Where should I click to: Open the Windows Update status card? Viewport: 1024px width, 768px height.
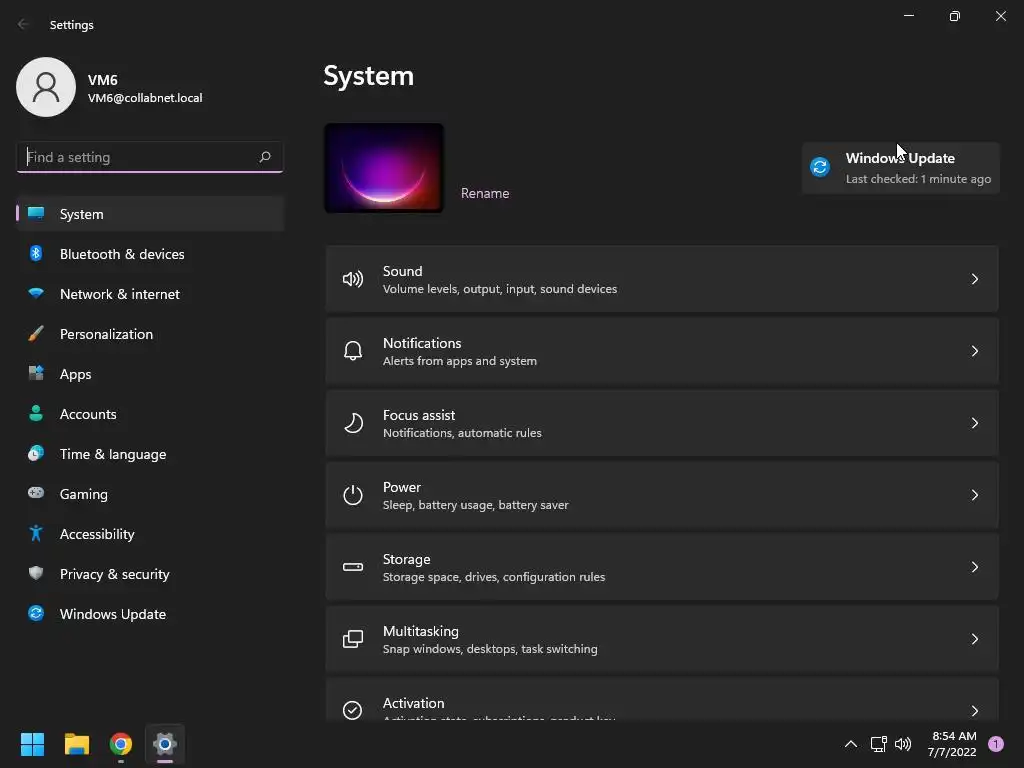tap(901, 168)
